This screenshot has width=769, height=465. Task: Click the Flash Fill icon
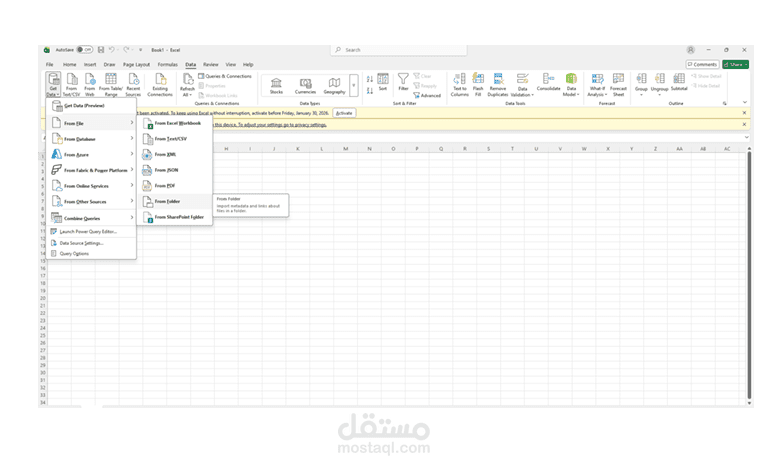(x=478, y=85)
